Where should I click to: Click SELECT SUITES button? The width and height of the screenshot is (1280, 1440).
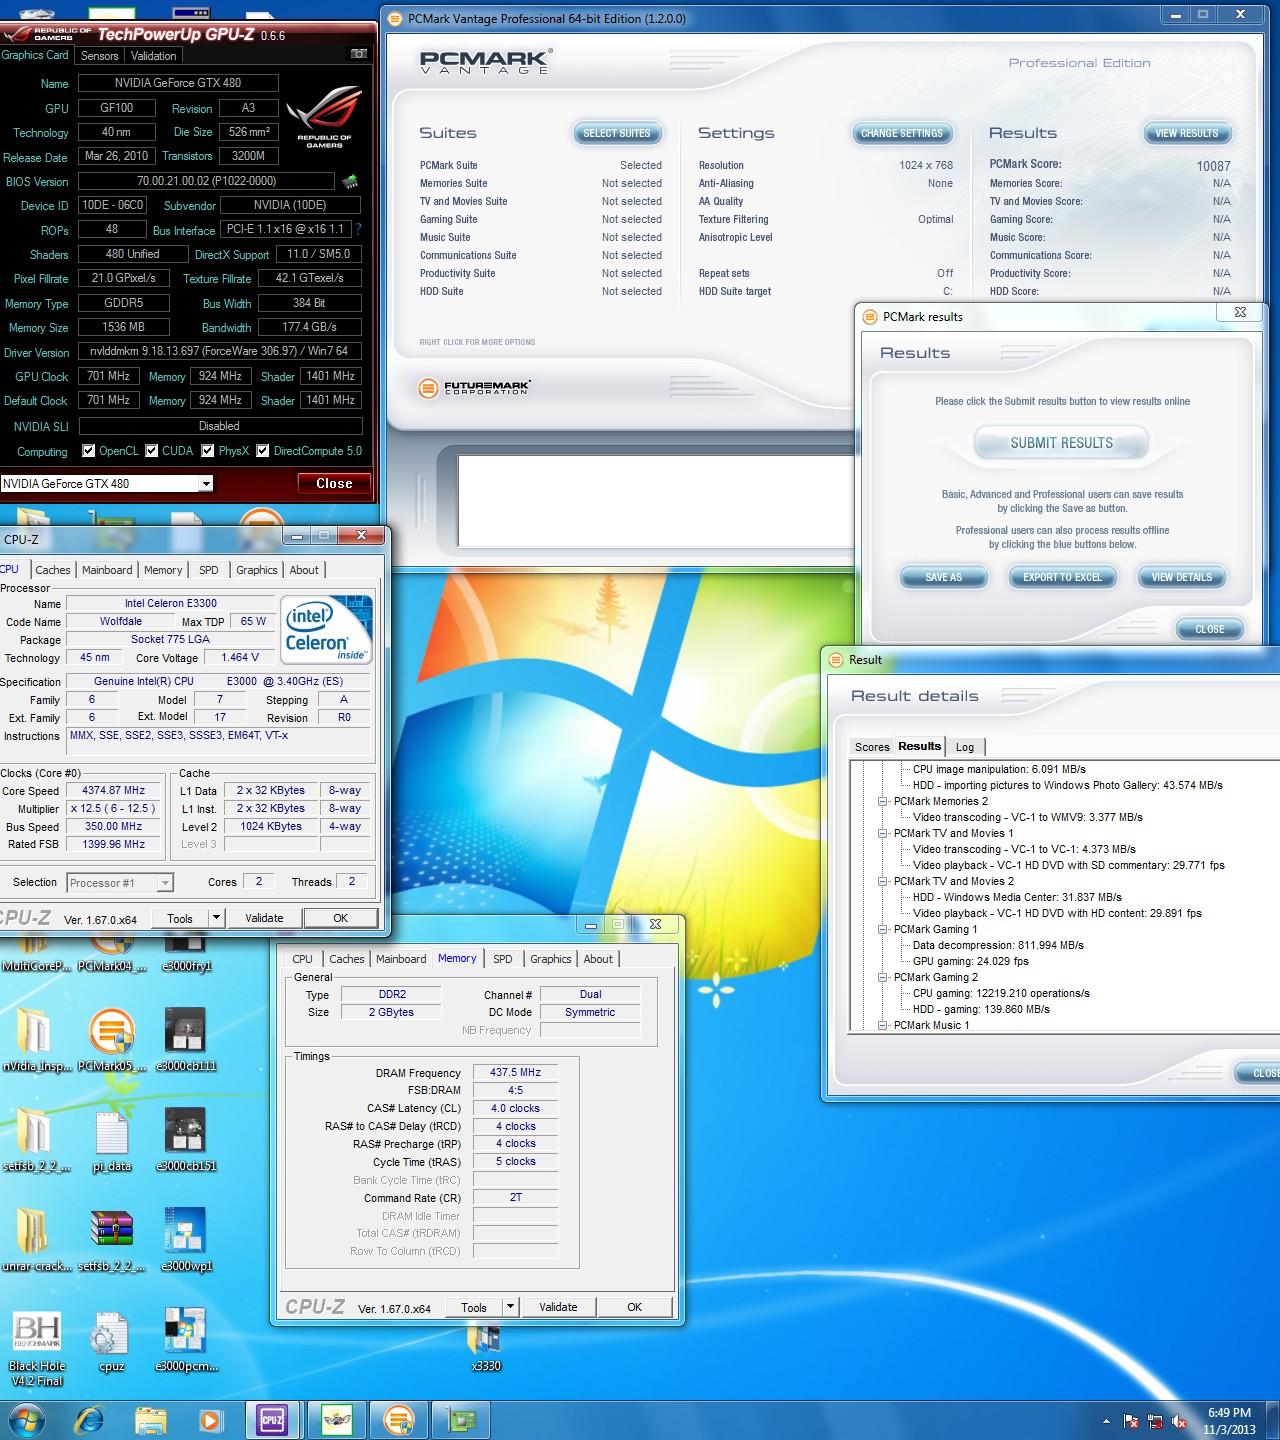[616, 133]
